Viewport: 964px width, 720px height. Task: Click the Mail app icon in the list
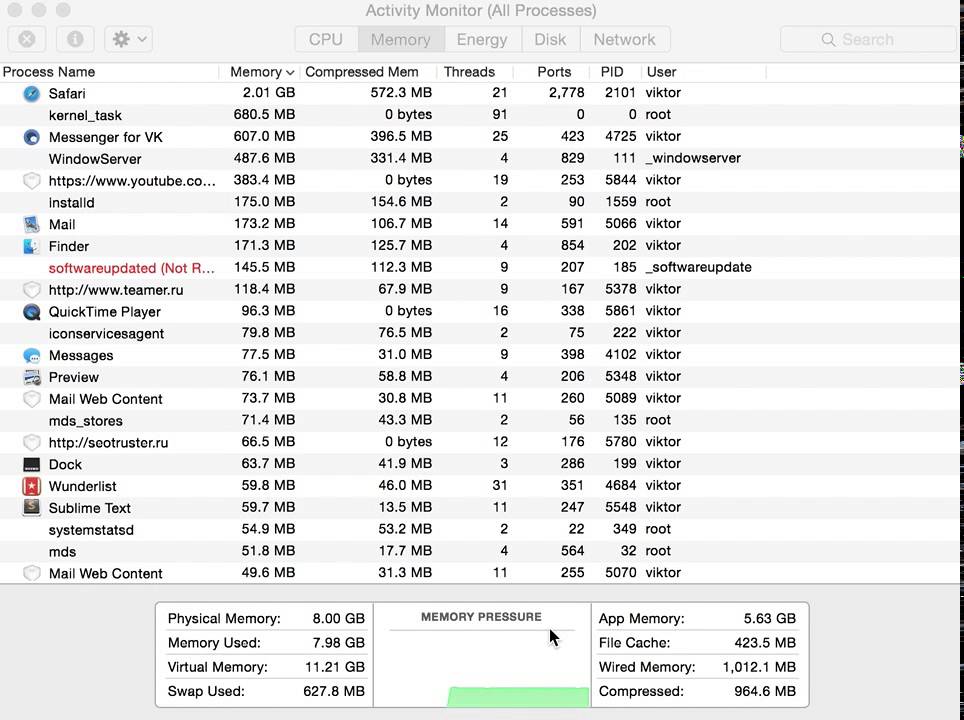pyautogui.click(x=31, y=224)
